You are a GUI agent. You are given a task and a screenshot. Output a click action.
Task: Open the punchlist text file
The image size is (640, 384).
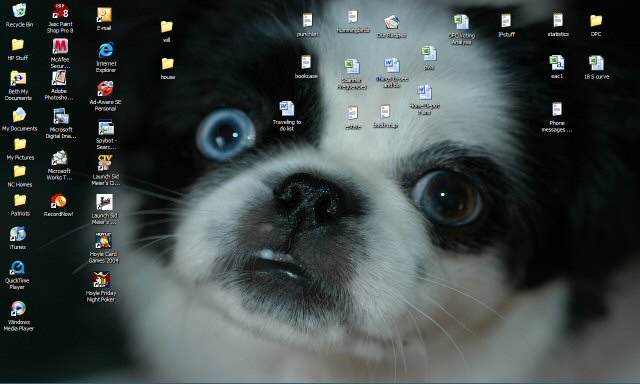[307, 20]
